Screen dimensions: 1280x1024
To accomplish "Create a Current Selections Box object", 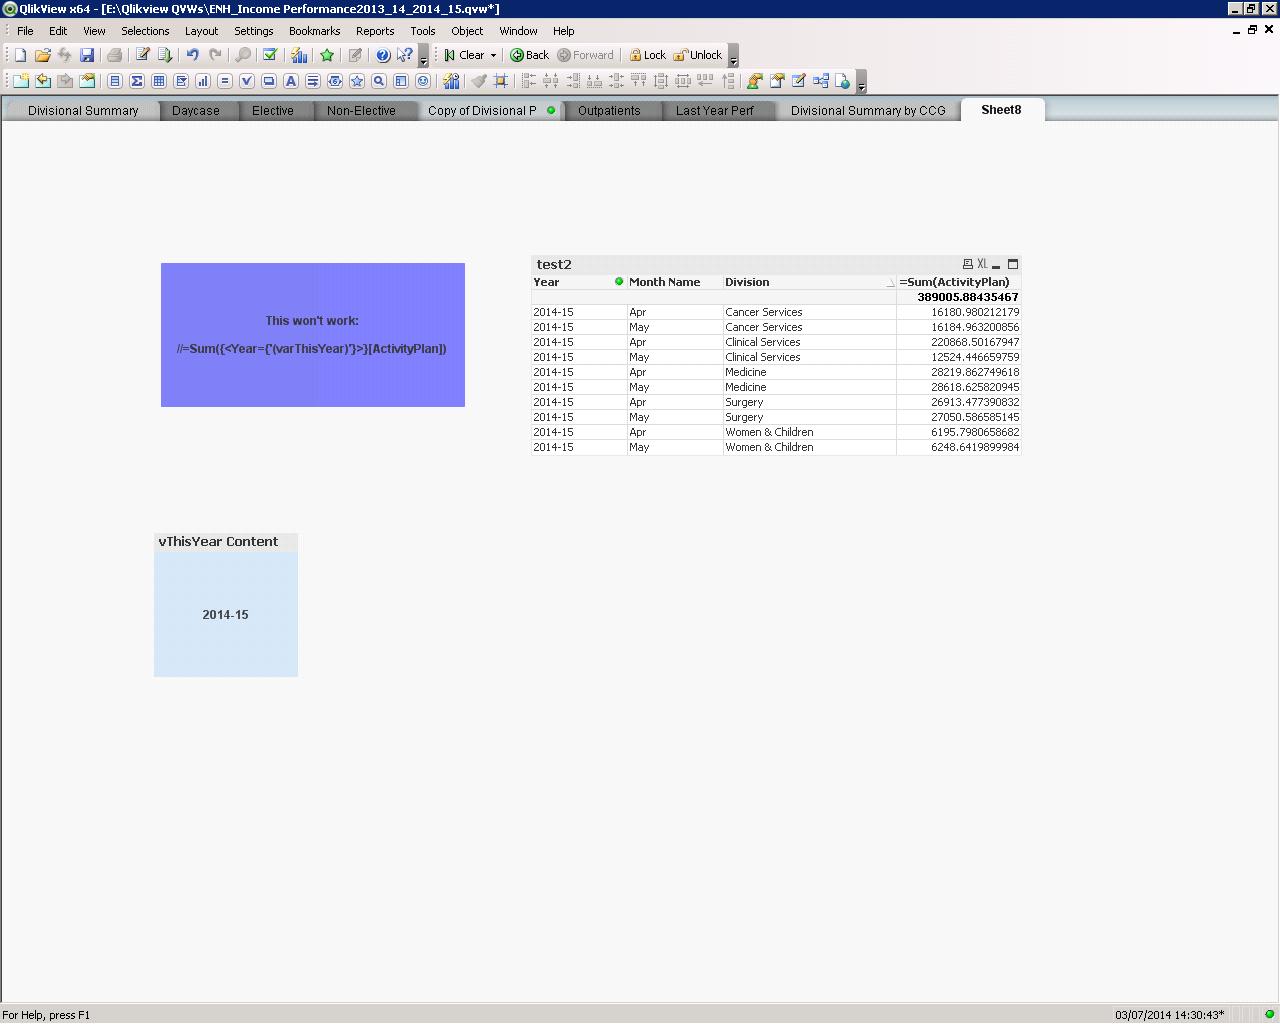I will click(x=247, y=81).
